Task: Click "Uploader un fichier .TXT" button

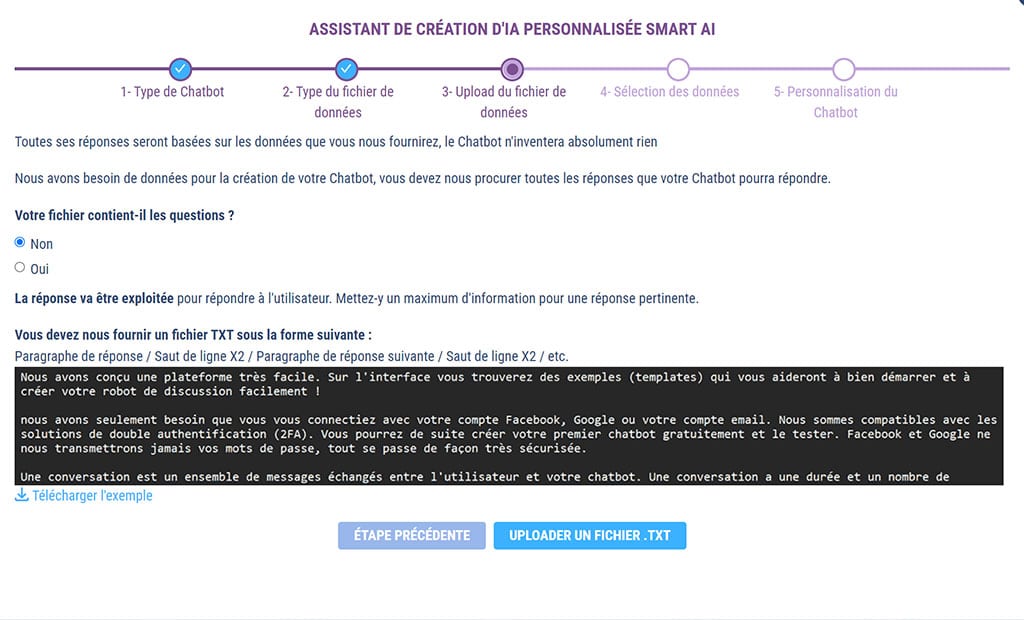Action: [x=589, y=535]
